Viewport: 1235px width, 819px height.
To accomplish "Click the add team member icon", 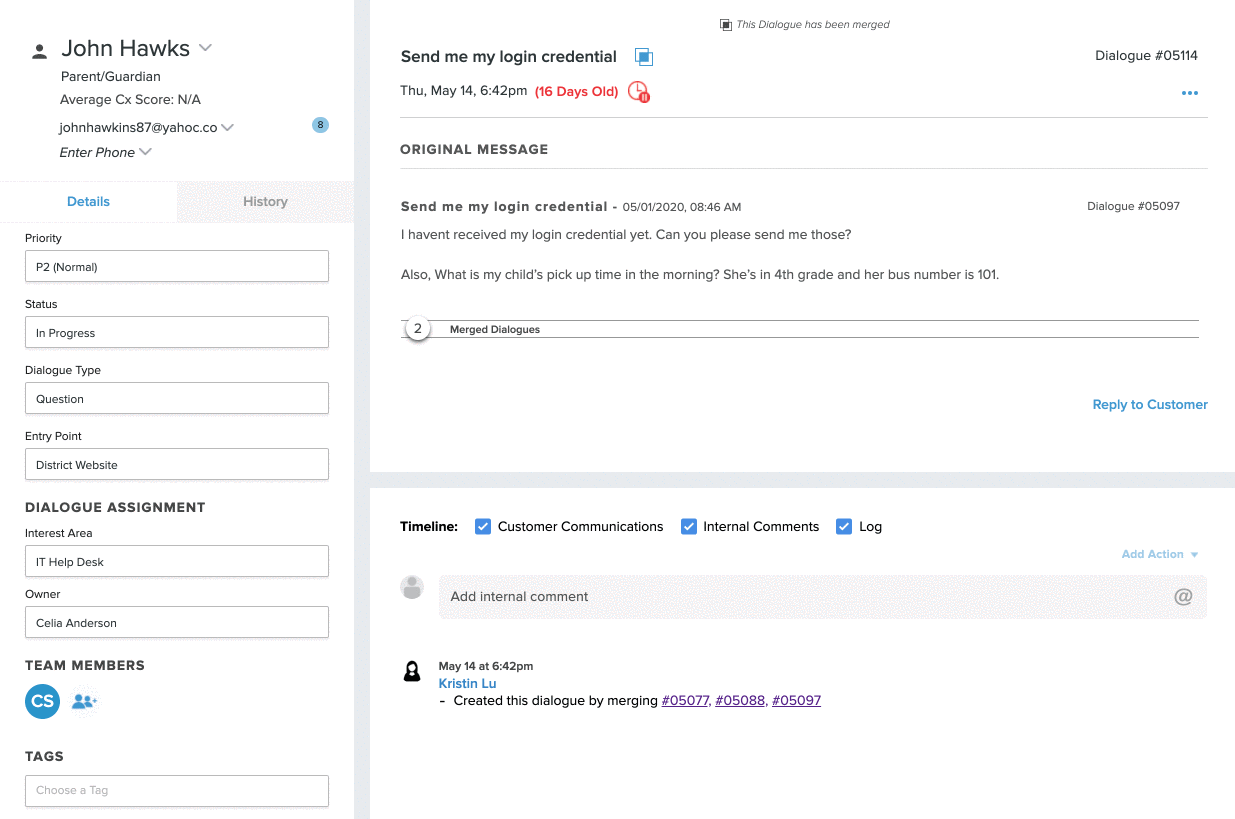I will coord(84,702).
